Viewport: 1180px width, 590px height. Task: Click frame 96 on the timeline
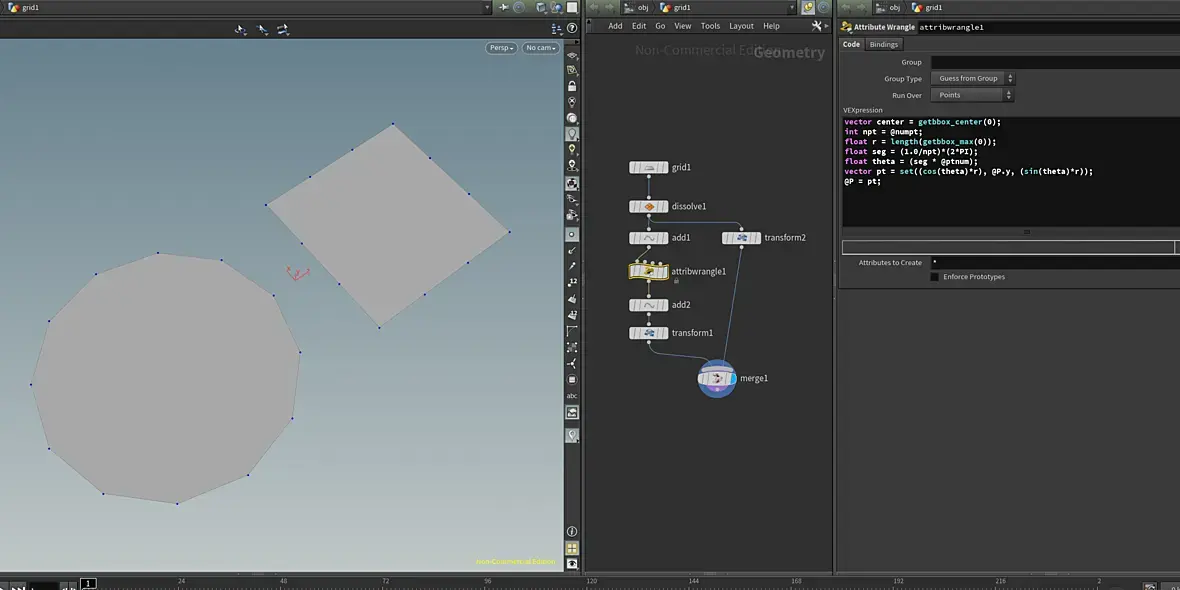pyautogui.click(x=488, y=581)
